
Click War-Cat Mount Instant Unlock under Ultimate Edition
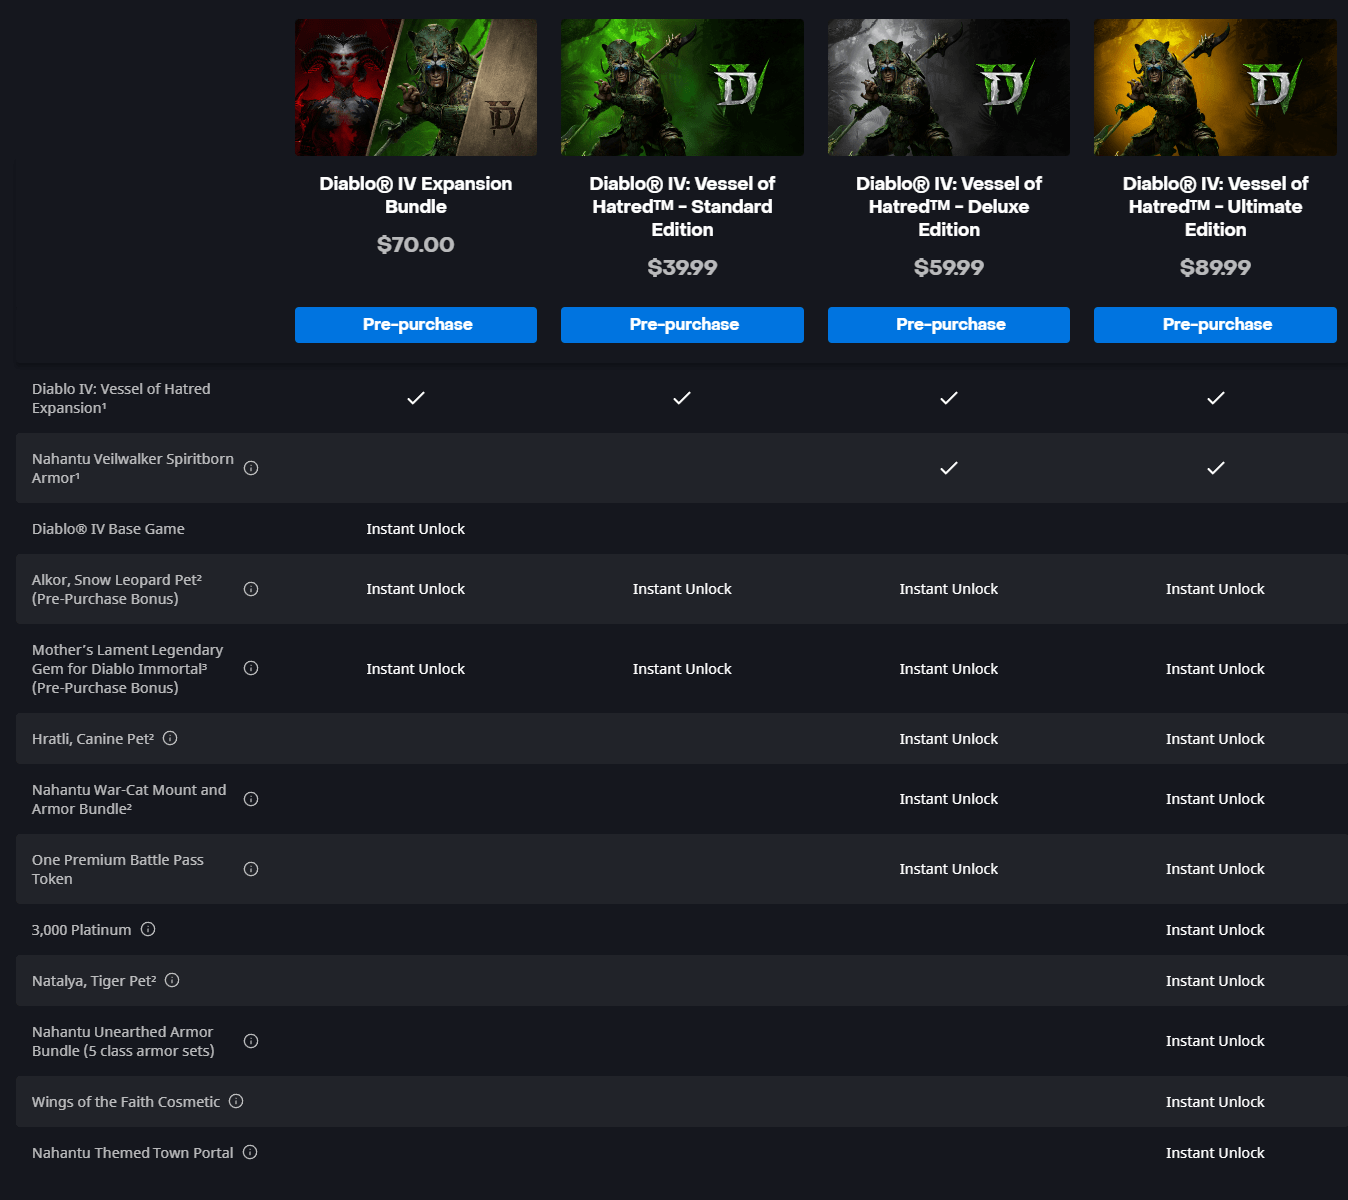1215,799
